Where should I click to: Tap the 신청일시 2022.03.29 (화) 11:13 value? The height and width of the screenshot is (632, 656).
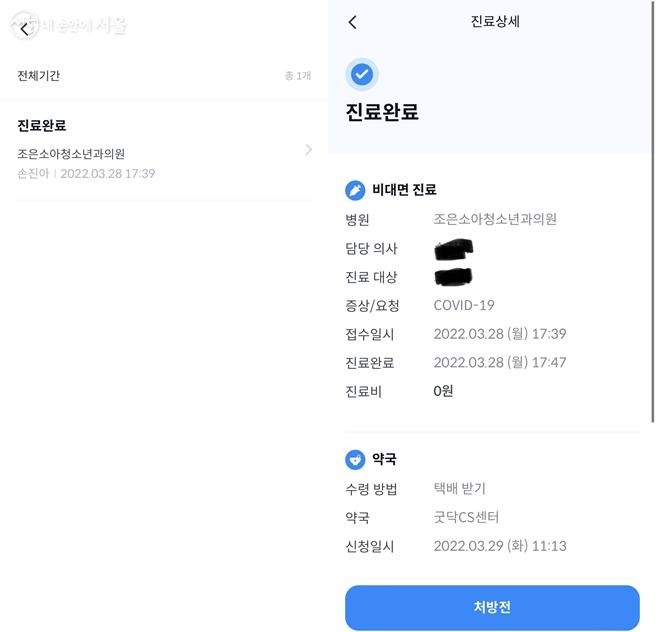(500, 546)
